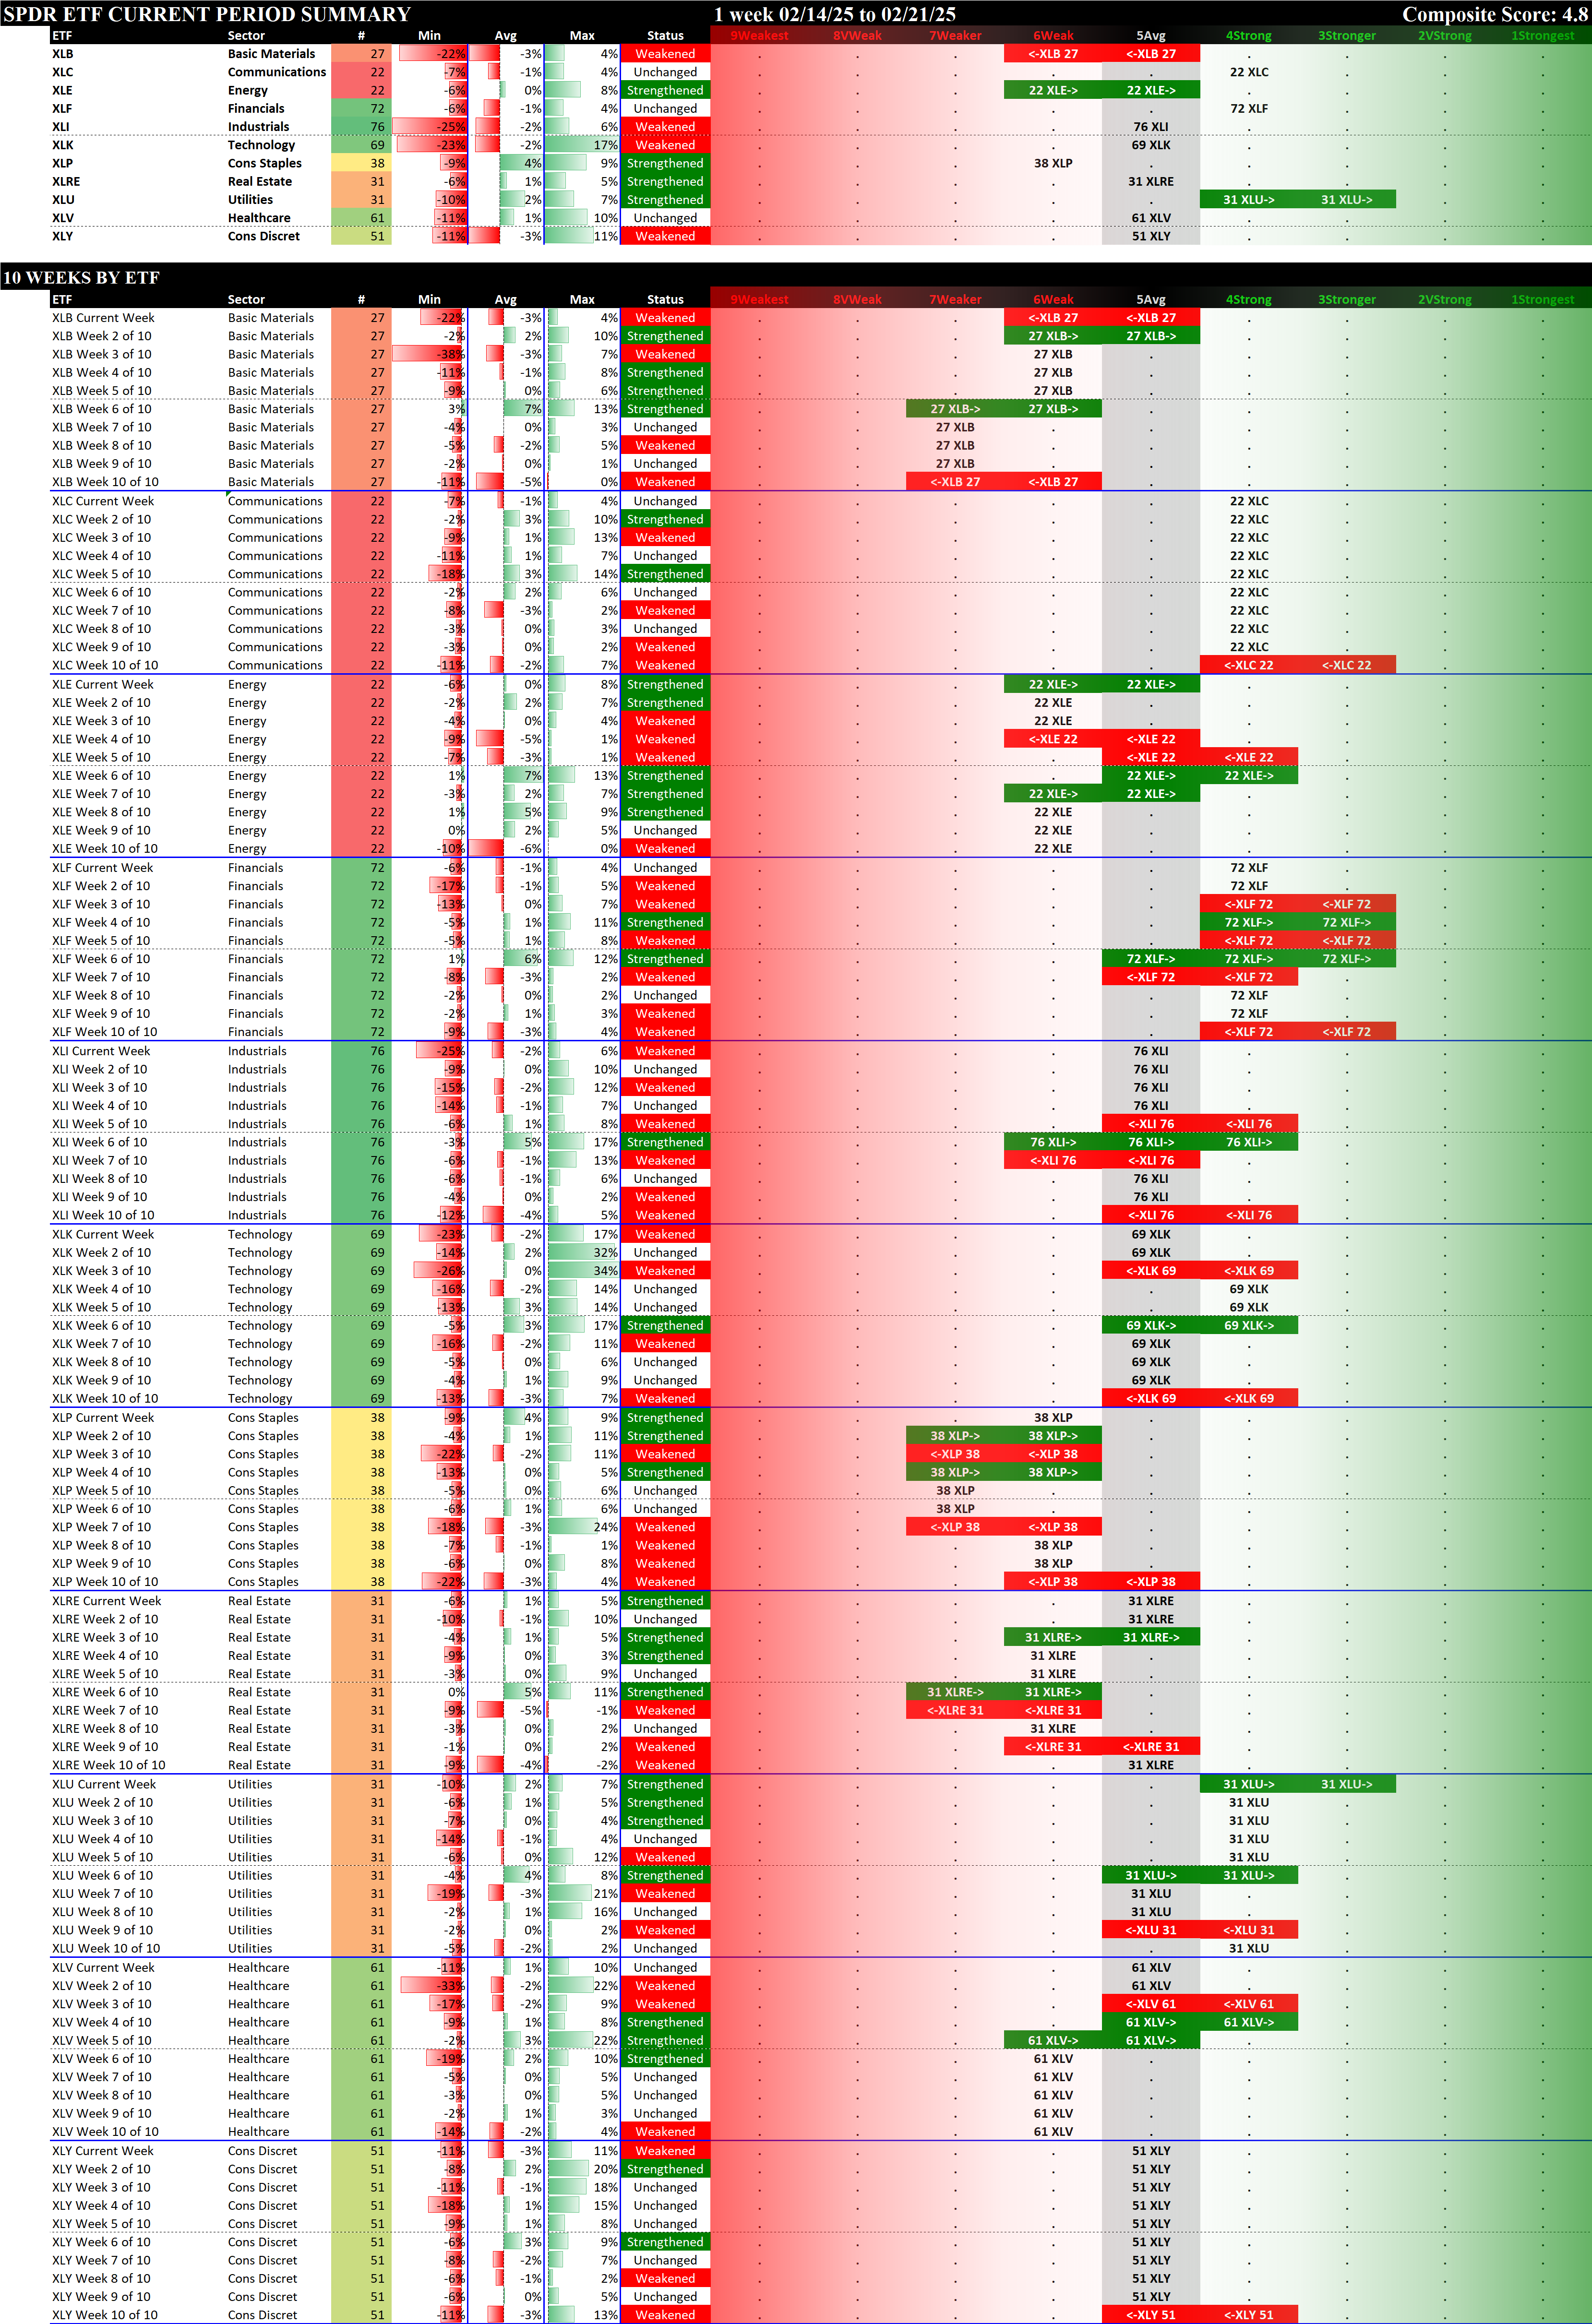Click the XLE Current Week row label in 10 weeks table

(x=103, y=685)
